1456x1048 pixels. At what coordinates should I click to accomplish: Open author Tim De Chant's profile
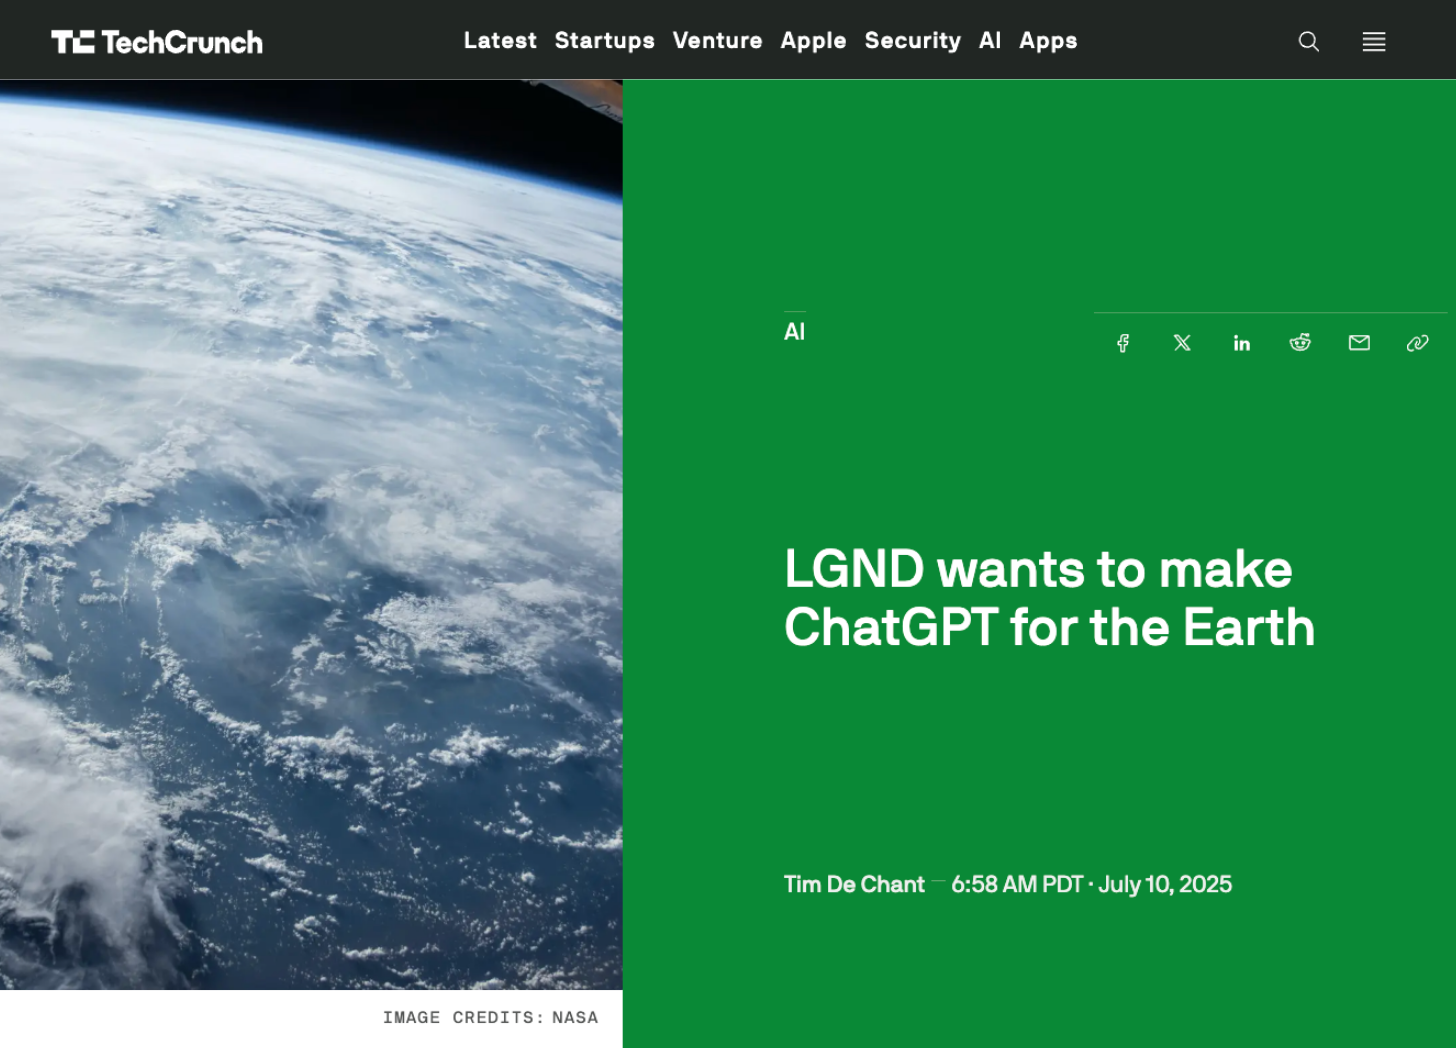(853, 884)
